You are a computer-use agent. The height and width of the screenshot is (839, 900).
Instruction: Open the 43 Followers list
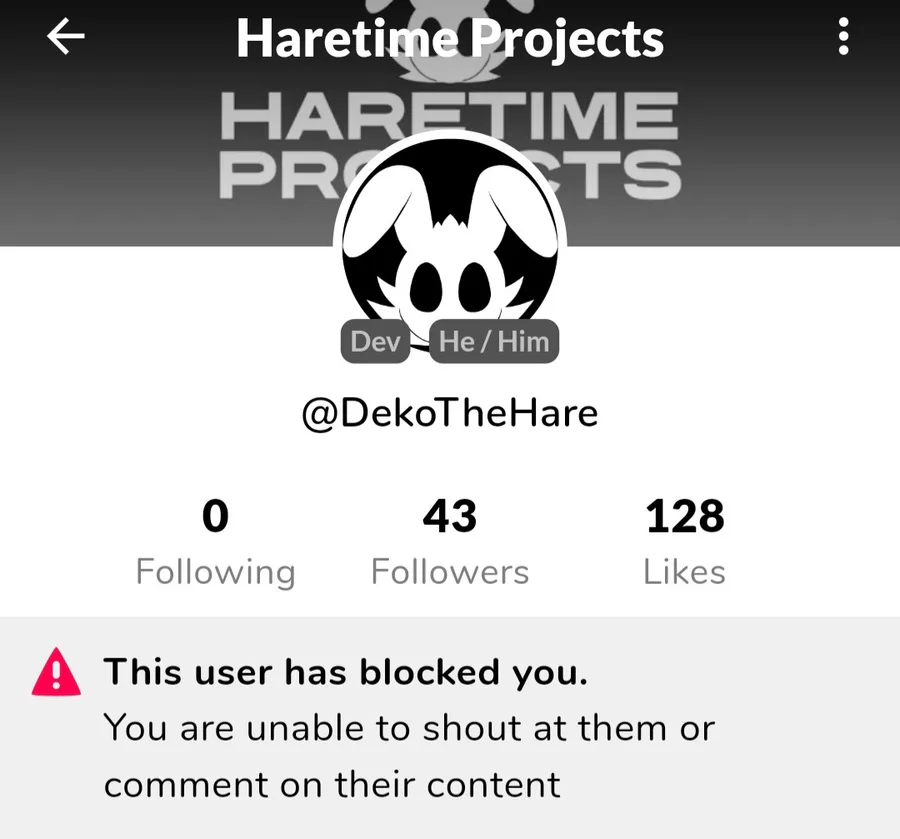[450, 541]
